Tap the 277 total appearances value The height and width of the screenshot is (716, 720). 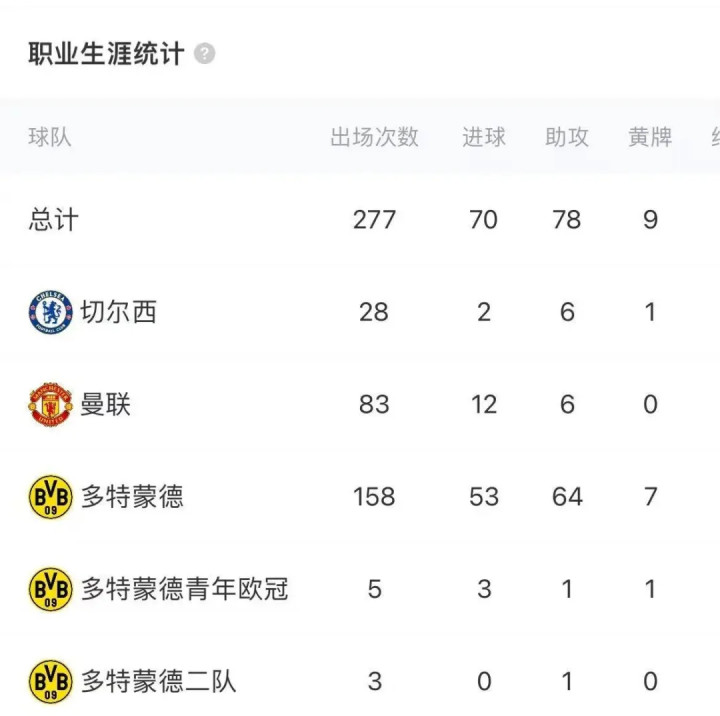point(374,220)
